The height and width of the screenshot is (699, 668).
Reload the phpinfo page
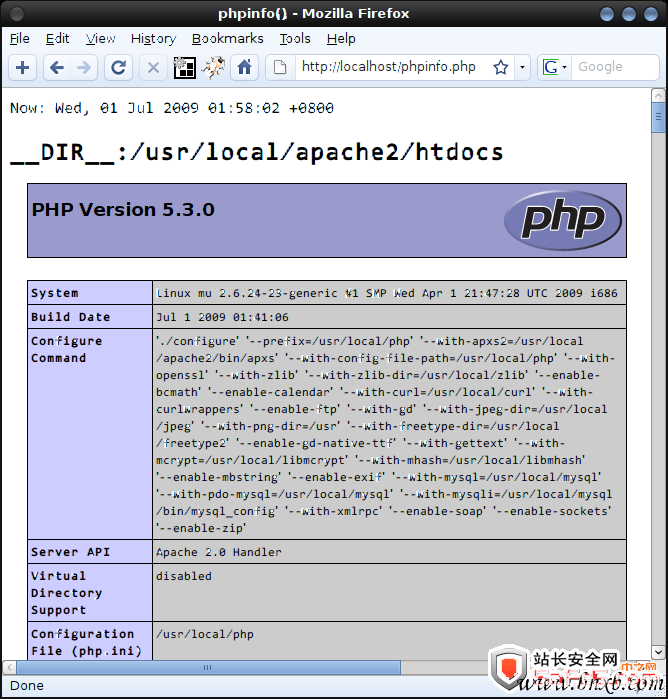point(118,68)
